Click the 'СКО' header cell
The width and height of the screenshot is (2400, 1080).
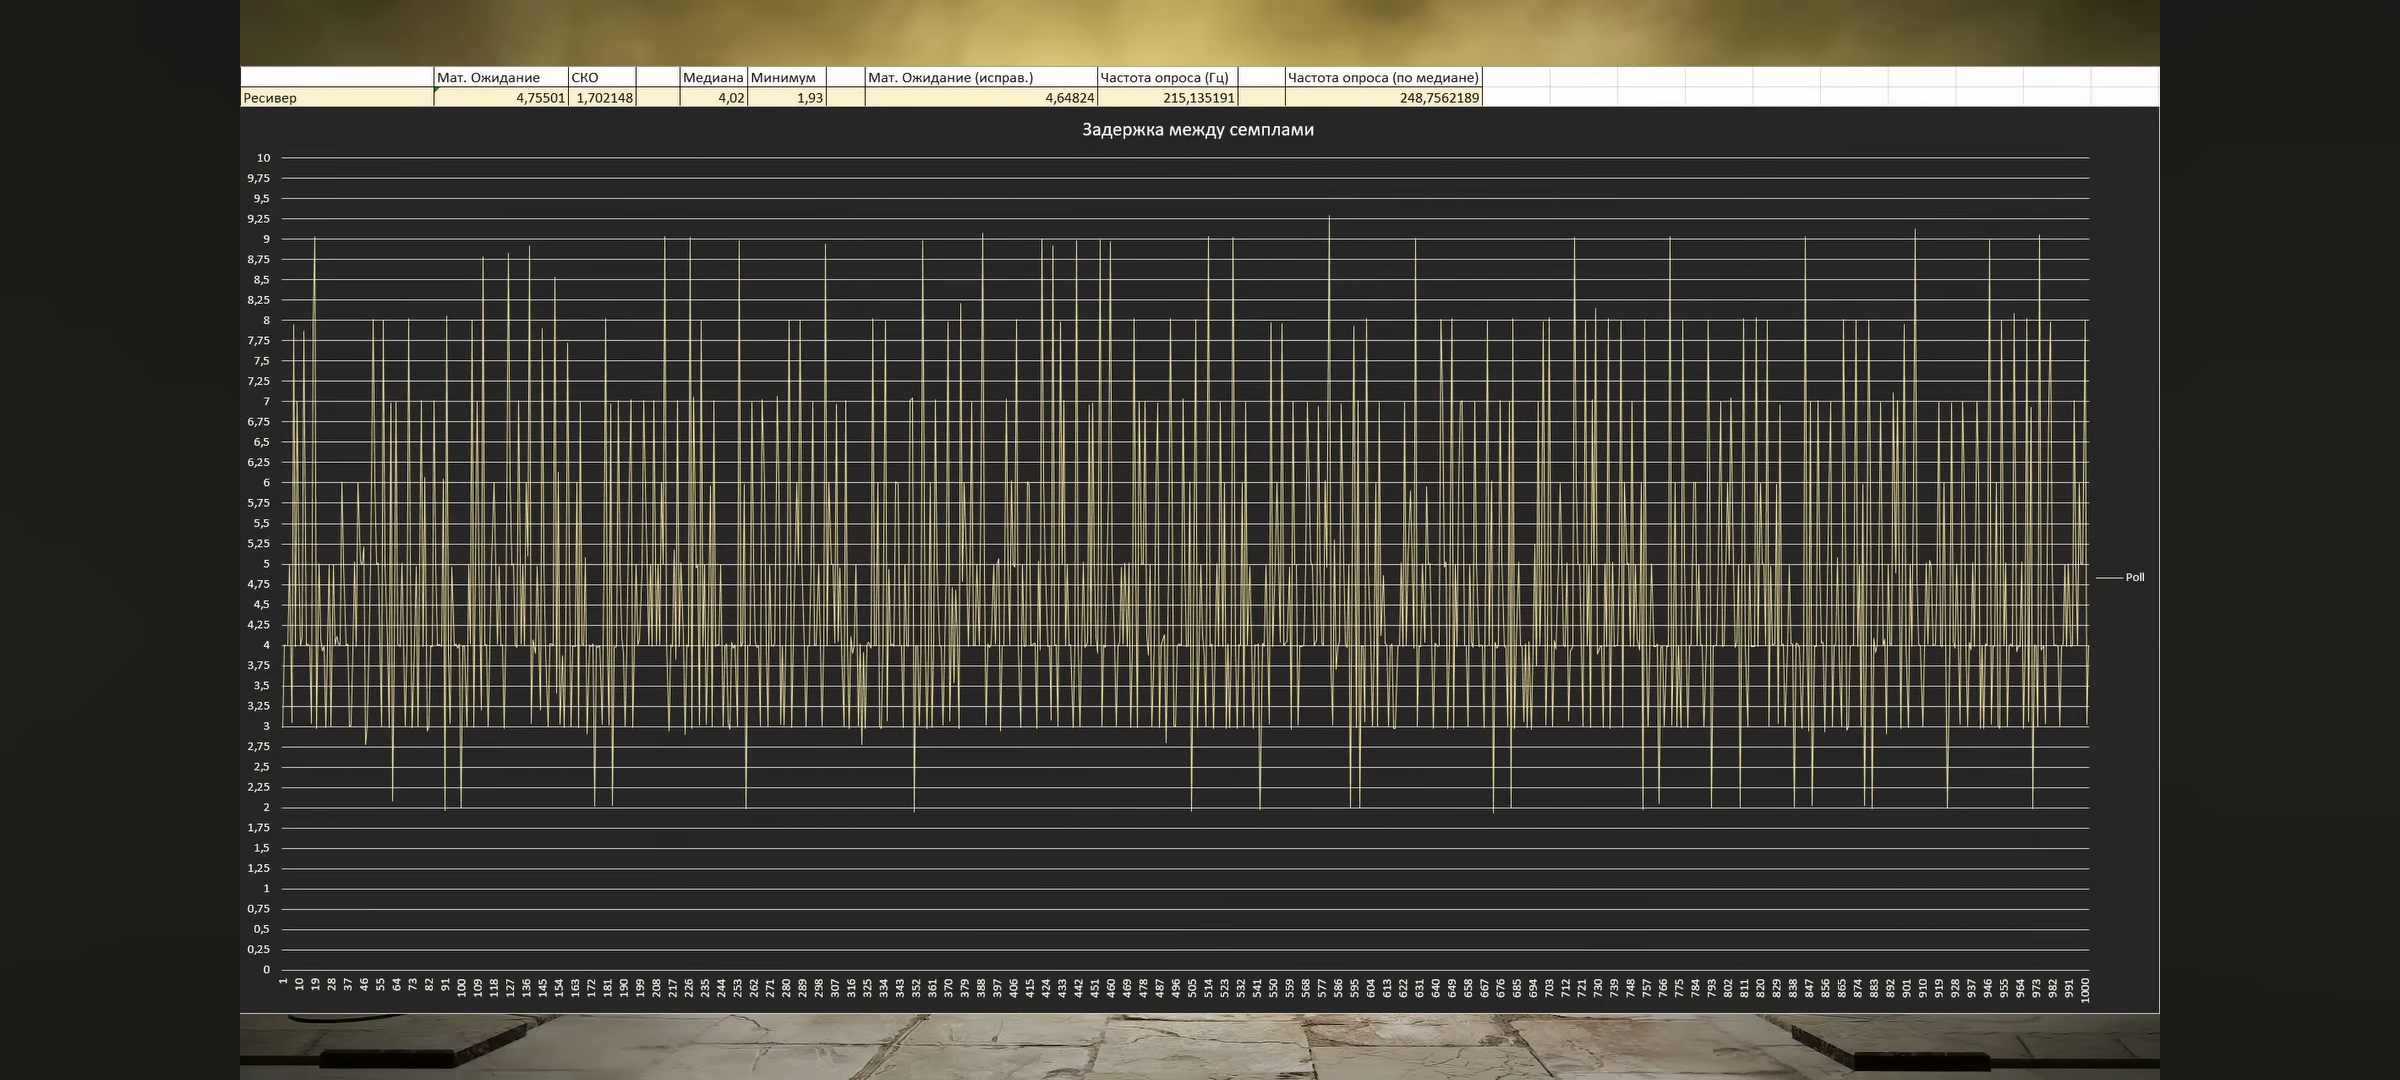coord(601,77)
